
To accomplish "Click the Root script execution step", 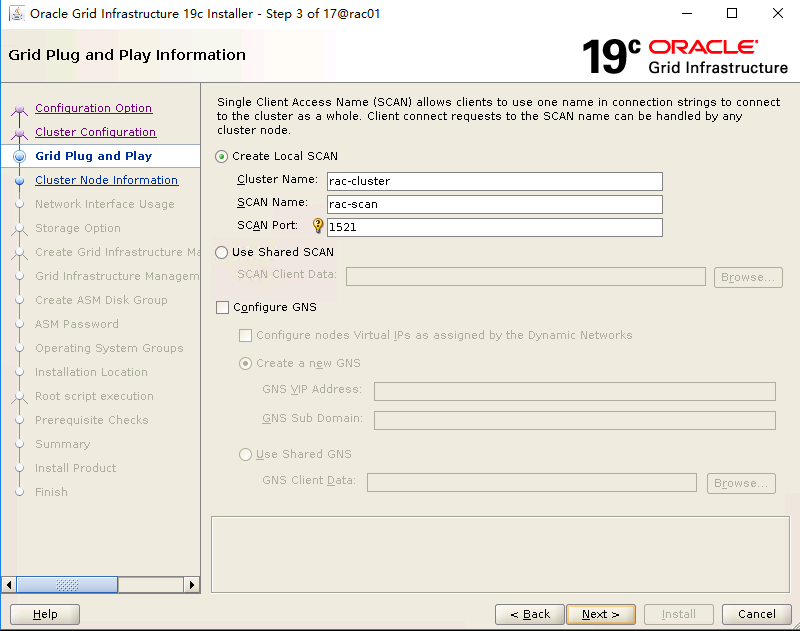I will [94, 396].
